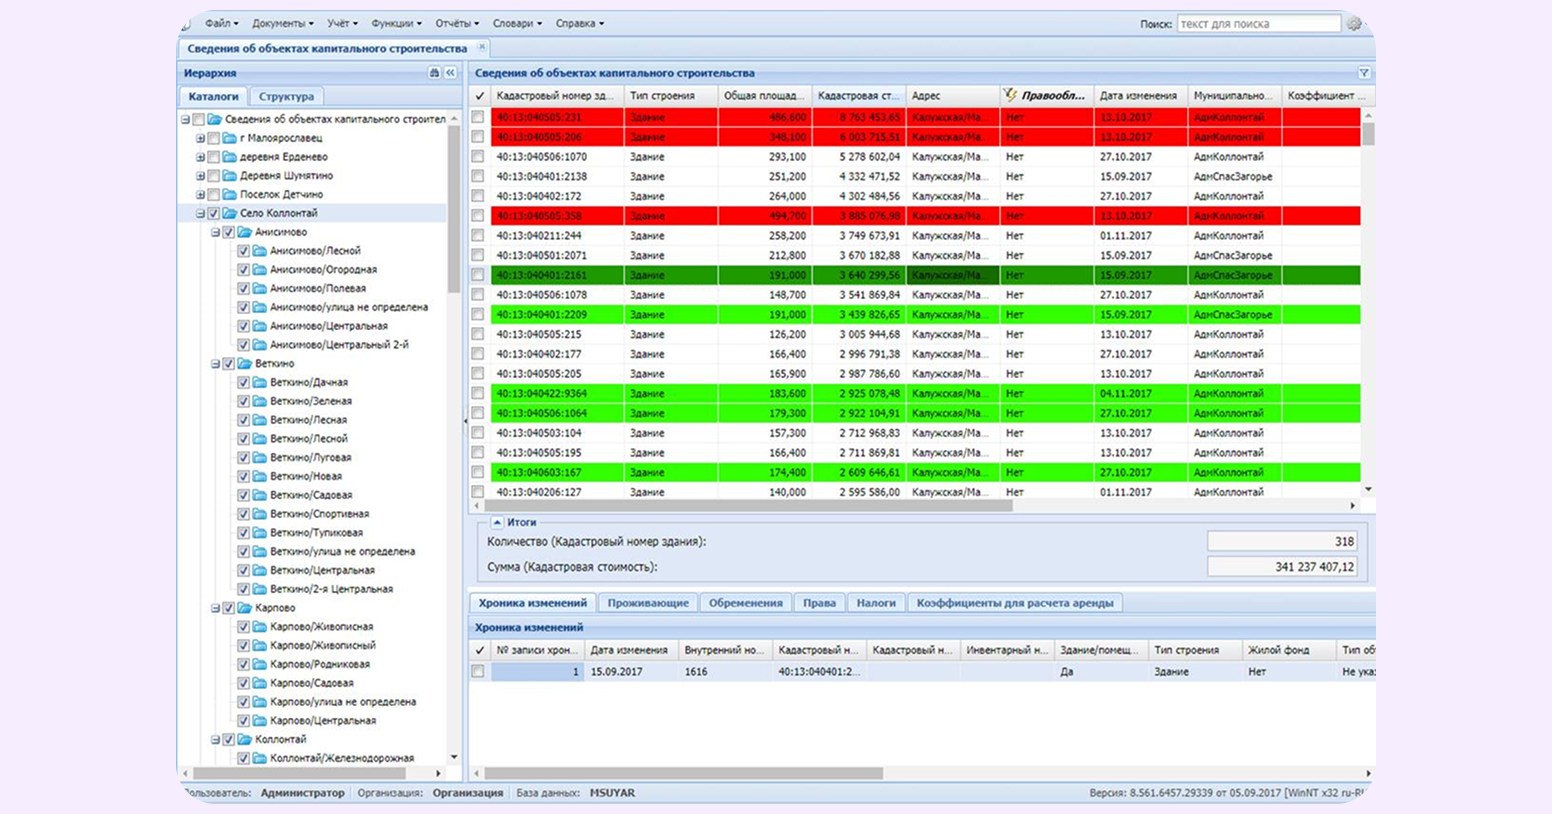Select the Веткино/Спортивная tree item
1552x814 pixels.
click(x=319, y=514)
